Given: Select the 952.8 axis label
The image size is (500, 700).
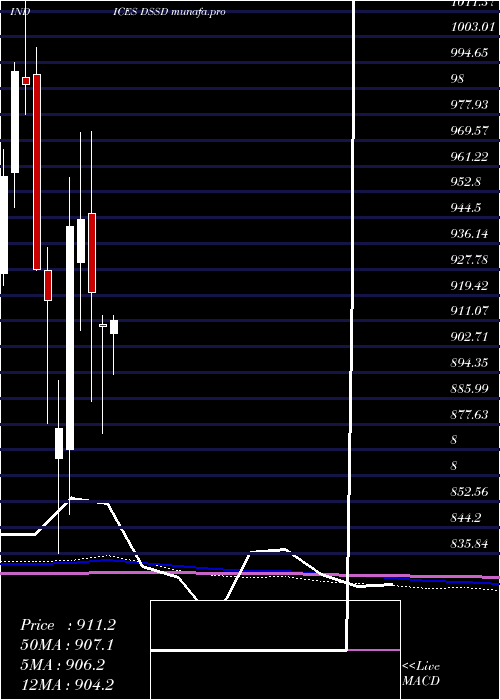Looking at the screenshot, I should coord(466,182).
